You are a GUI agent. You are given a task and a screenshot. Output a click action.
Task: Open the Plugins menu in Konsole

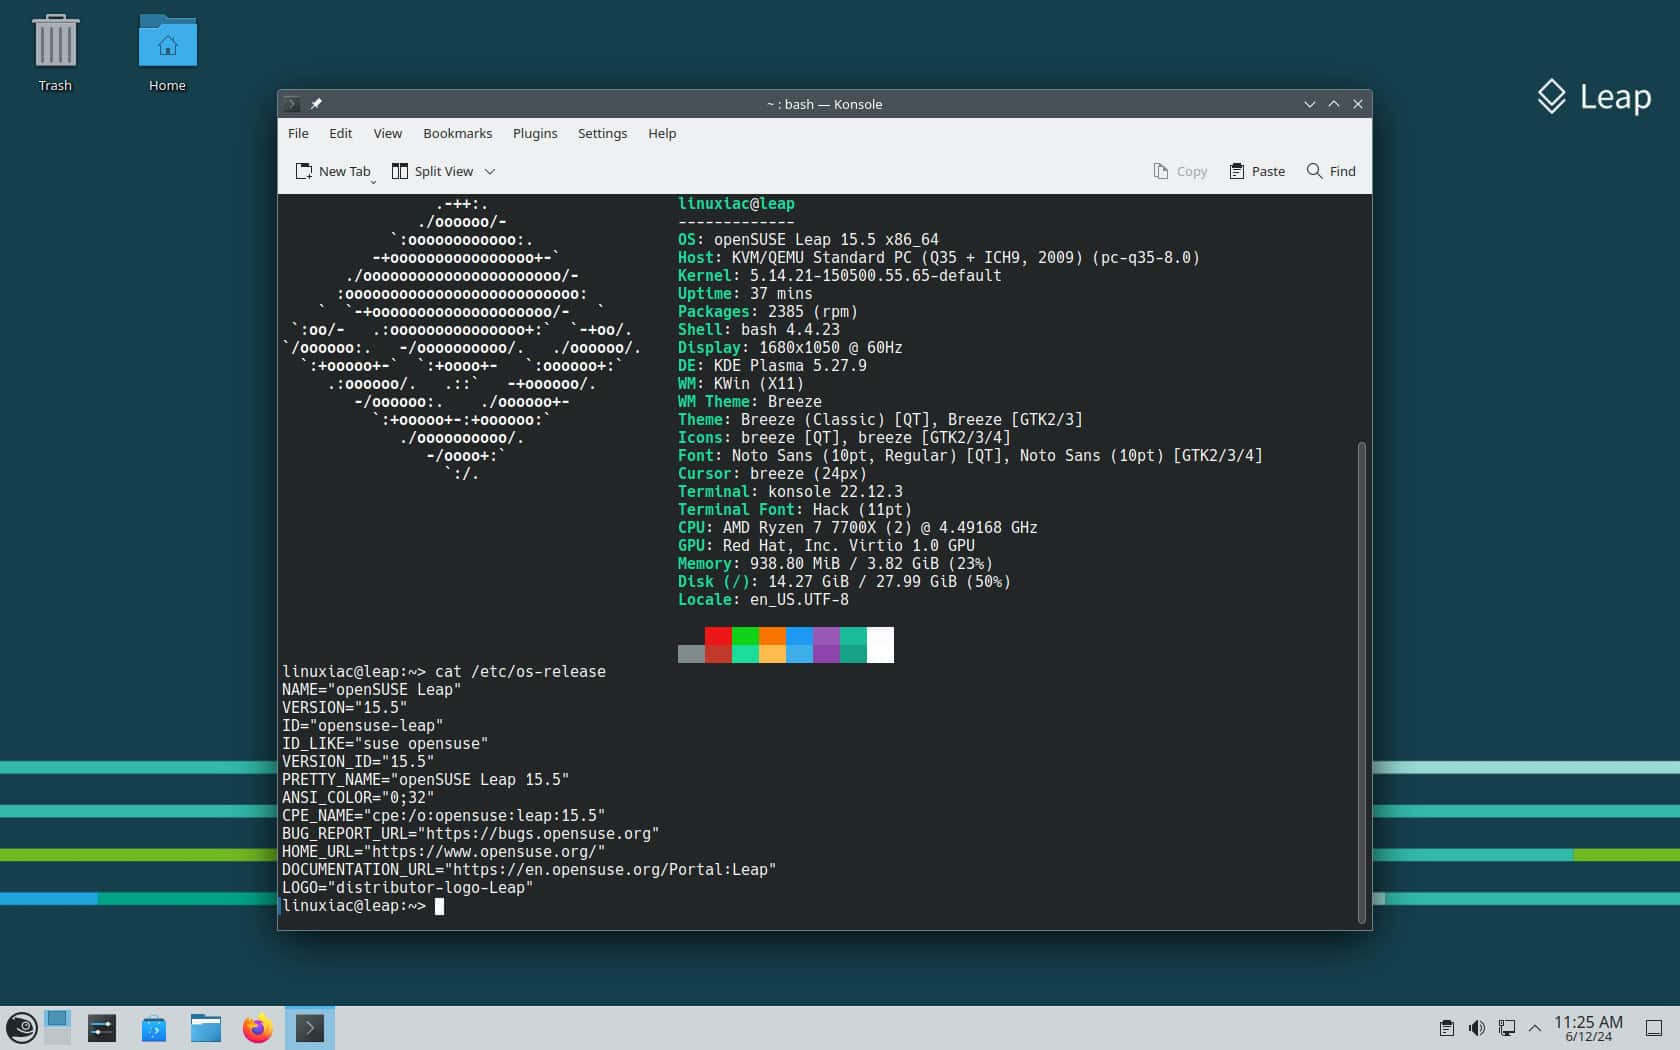coord(535,133)
